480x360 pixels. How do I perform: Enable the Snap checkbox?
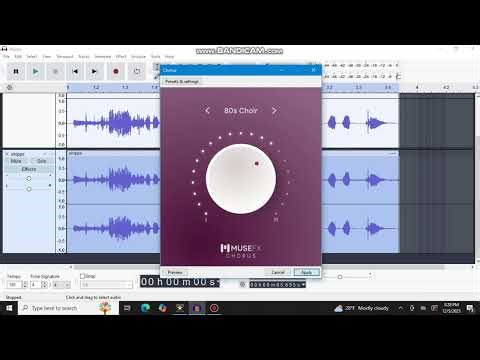click(x=82, y=276)
